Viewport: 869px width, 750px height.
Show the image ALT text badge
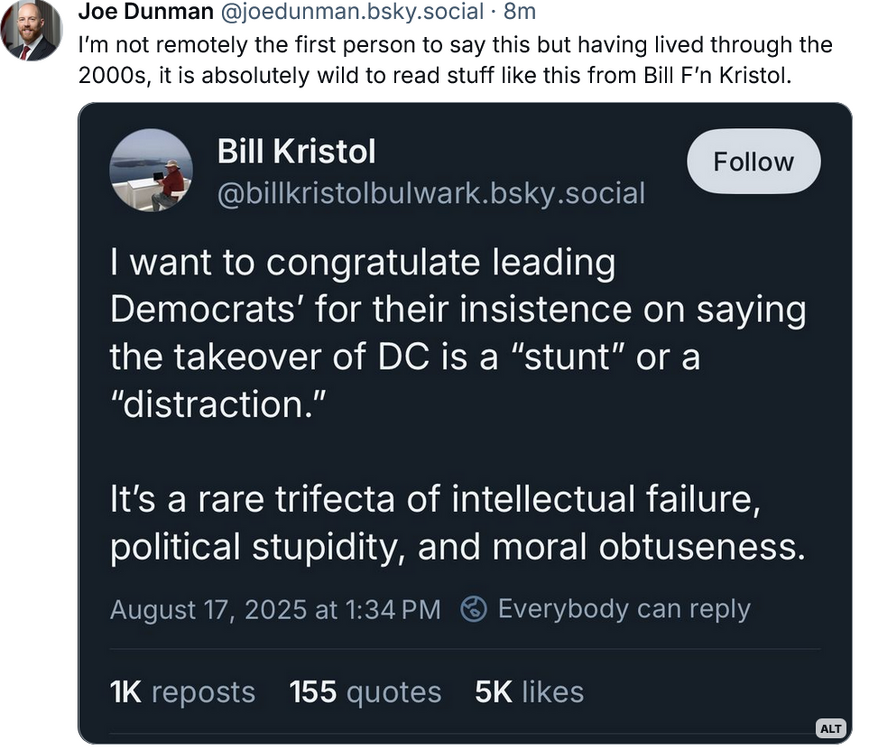[x=831, y=727]
